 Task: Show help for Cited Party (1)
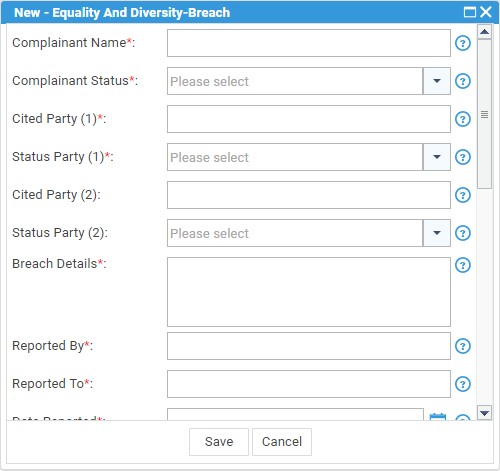(463, 119)
